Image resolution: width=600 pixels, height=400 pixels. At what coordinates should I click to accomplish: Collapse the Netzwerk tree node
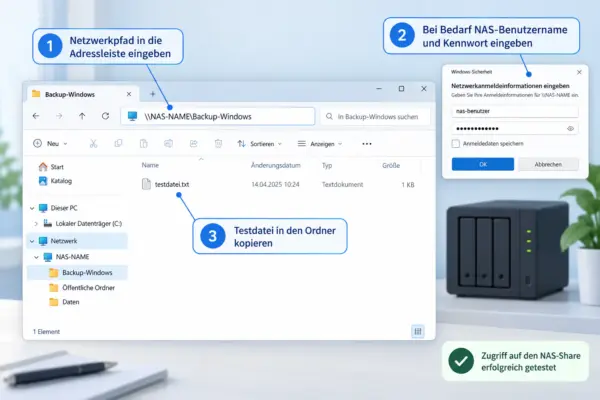coord(32,241)
